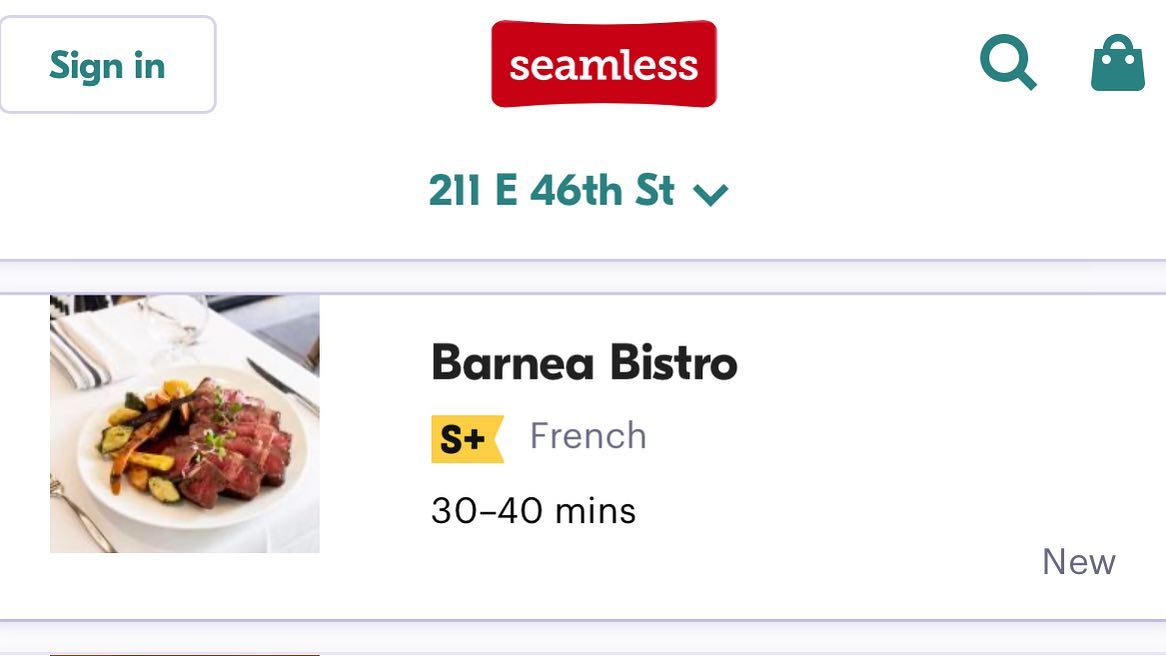Click the chevron beside 211 E 46th St

click(711, 194)
